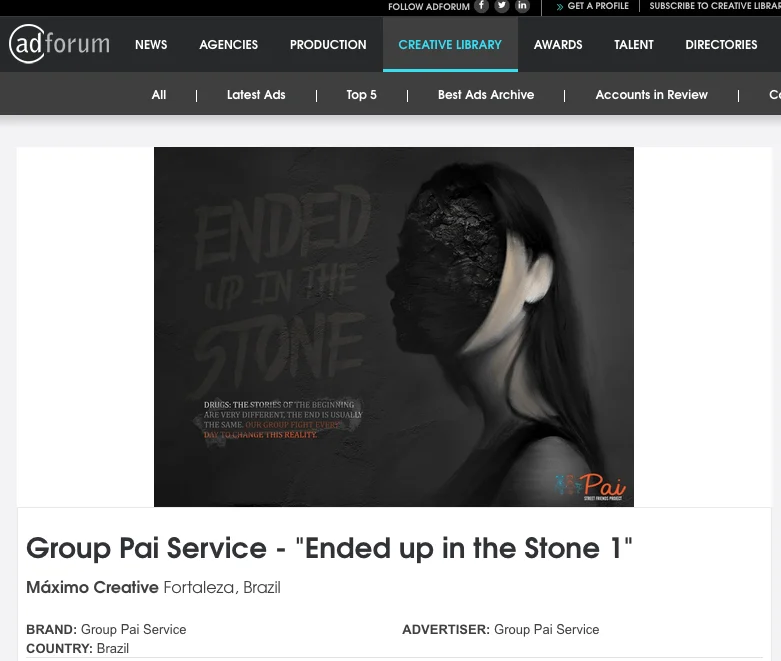Go to the Production section
The image size is (781, 661).
(328, 45)
